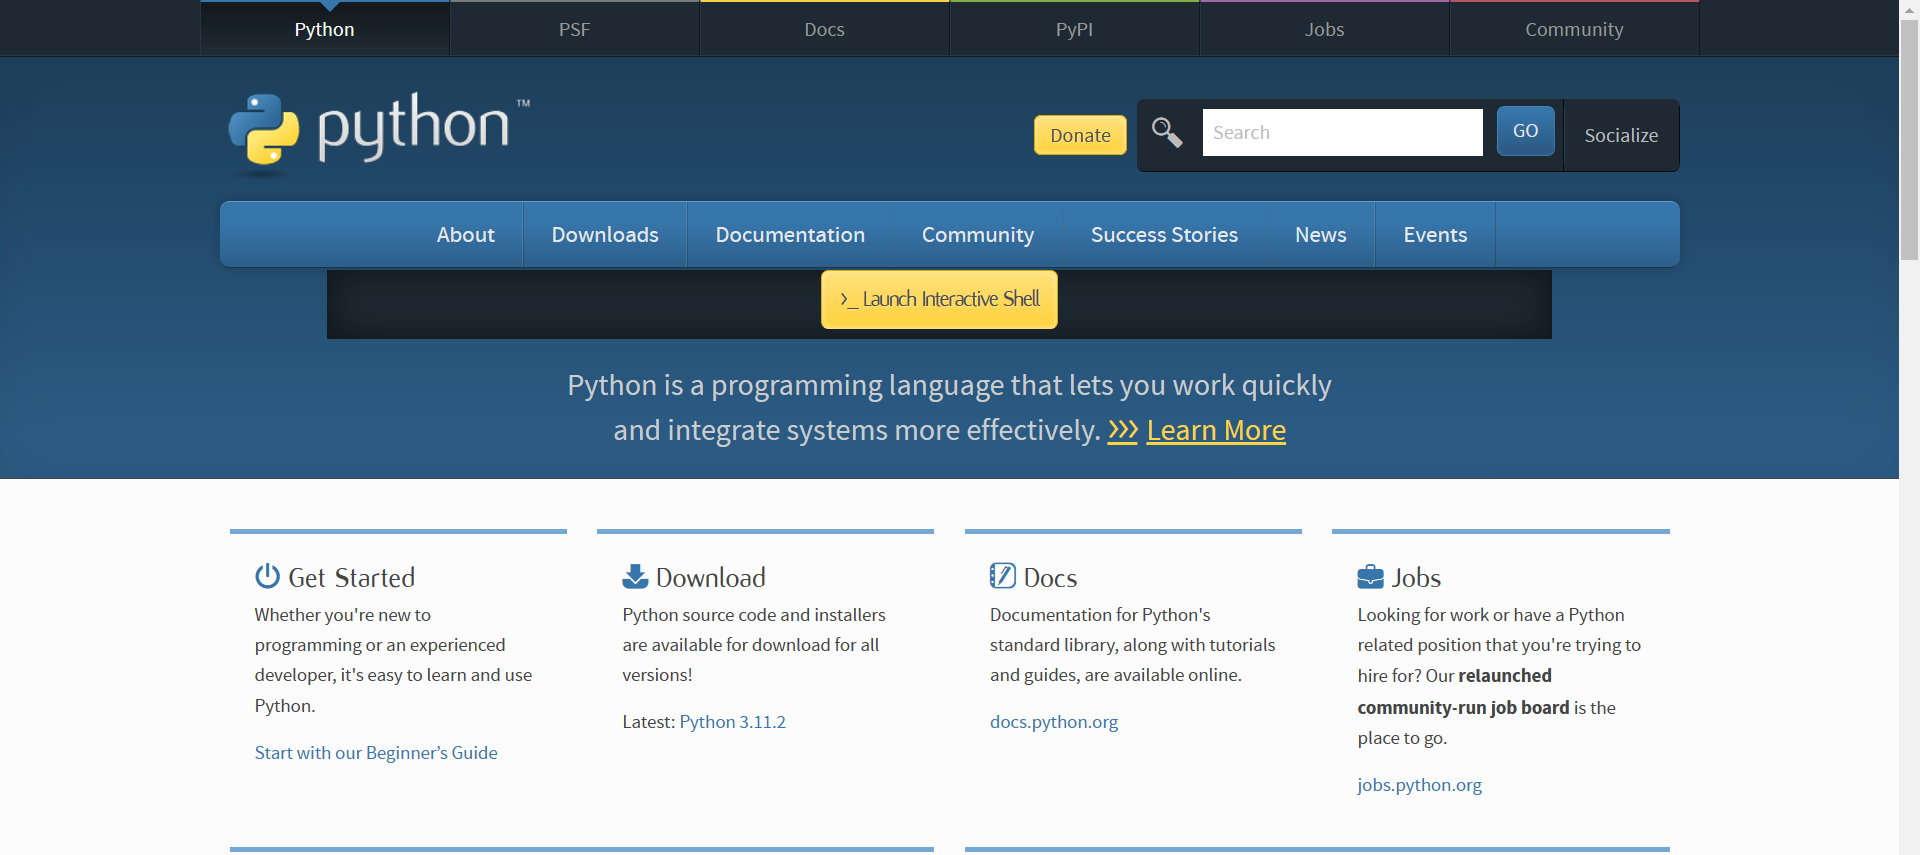Open Start with our Beginner's Guide link
Image resolution: width=1920 pixels, height=855 pixels.
(x=376, y=753)
